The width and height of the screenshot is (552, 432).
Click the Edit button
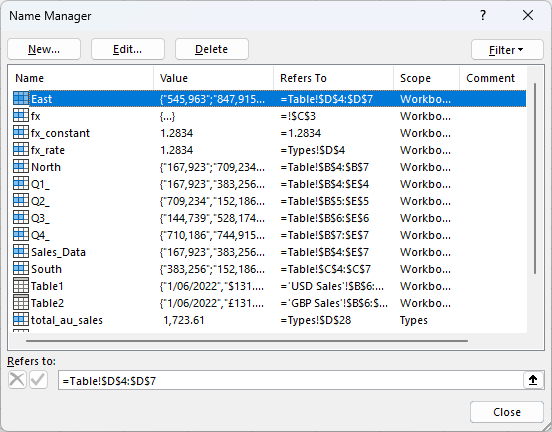click(x=128, y=49)
